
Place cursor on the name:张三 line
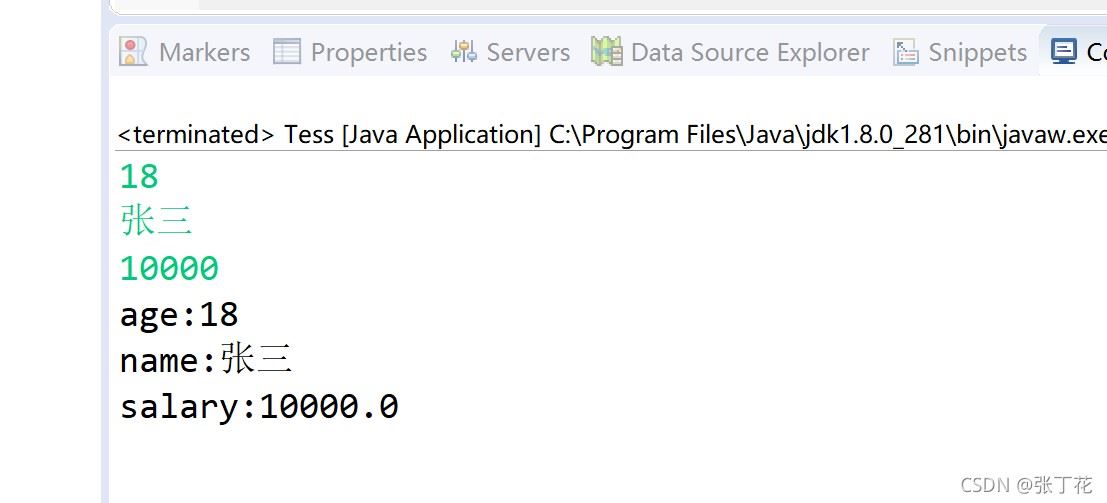[x=205, y=360]
